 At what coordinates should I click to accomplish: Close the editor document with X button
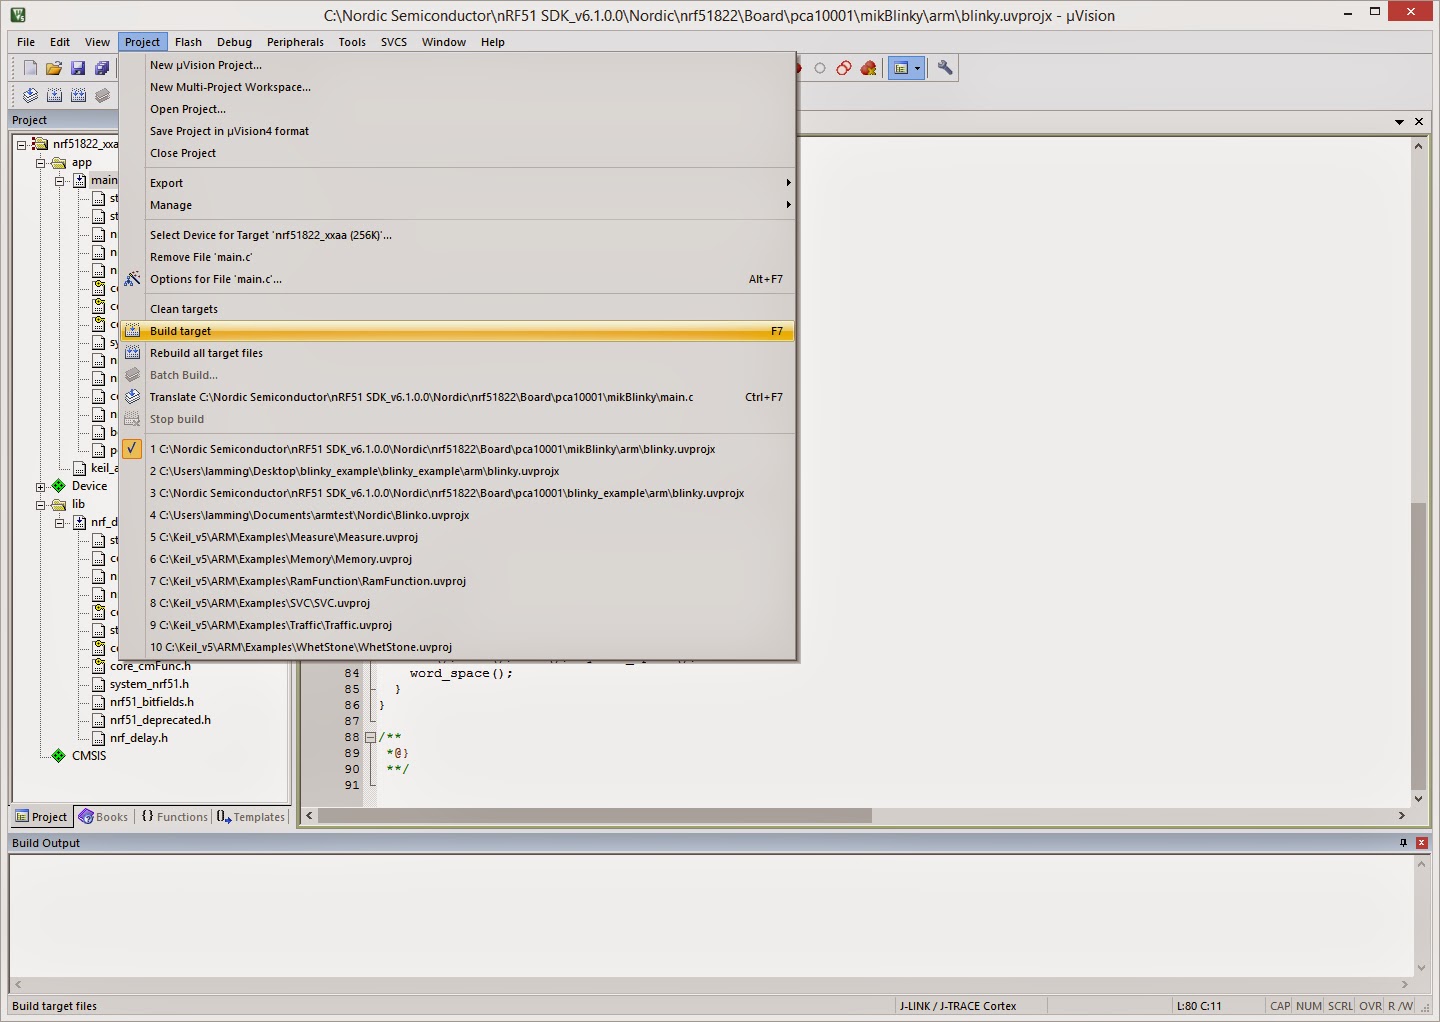tap(1419, 121)
